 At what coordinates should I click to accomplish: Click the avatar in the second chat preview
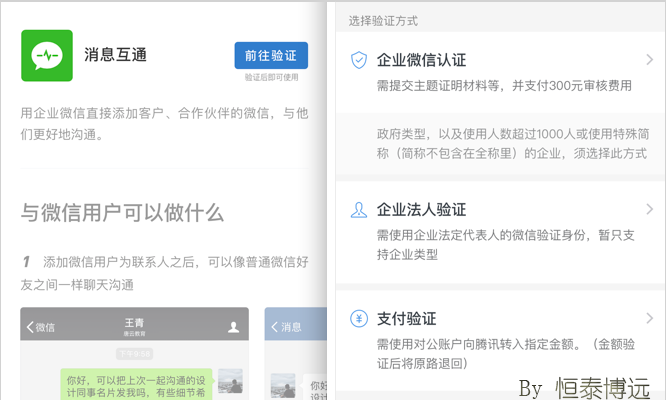tap(283, 386)
